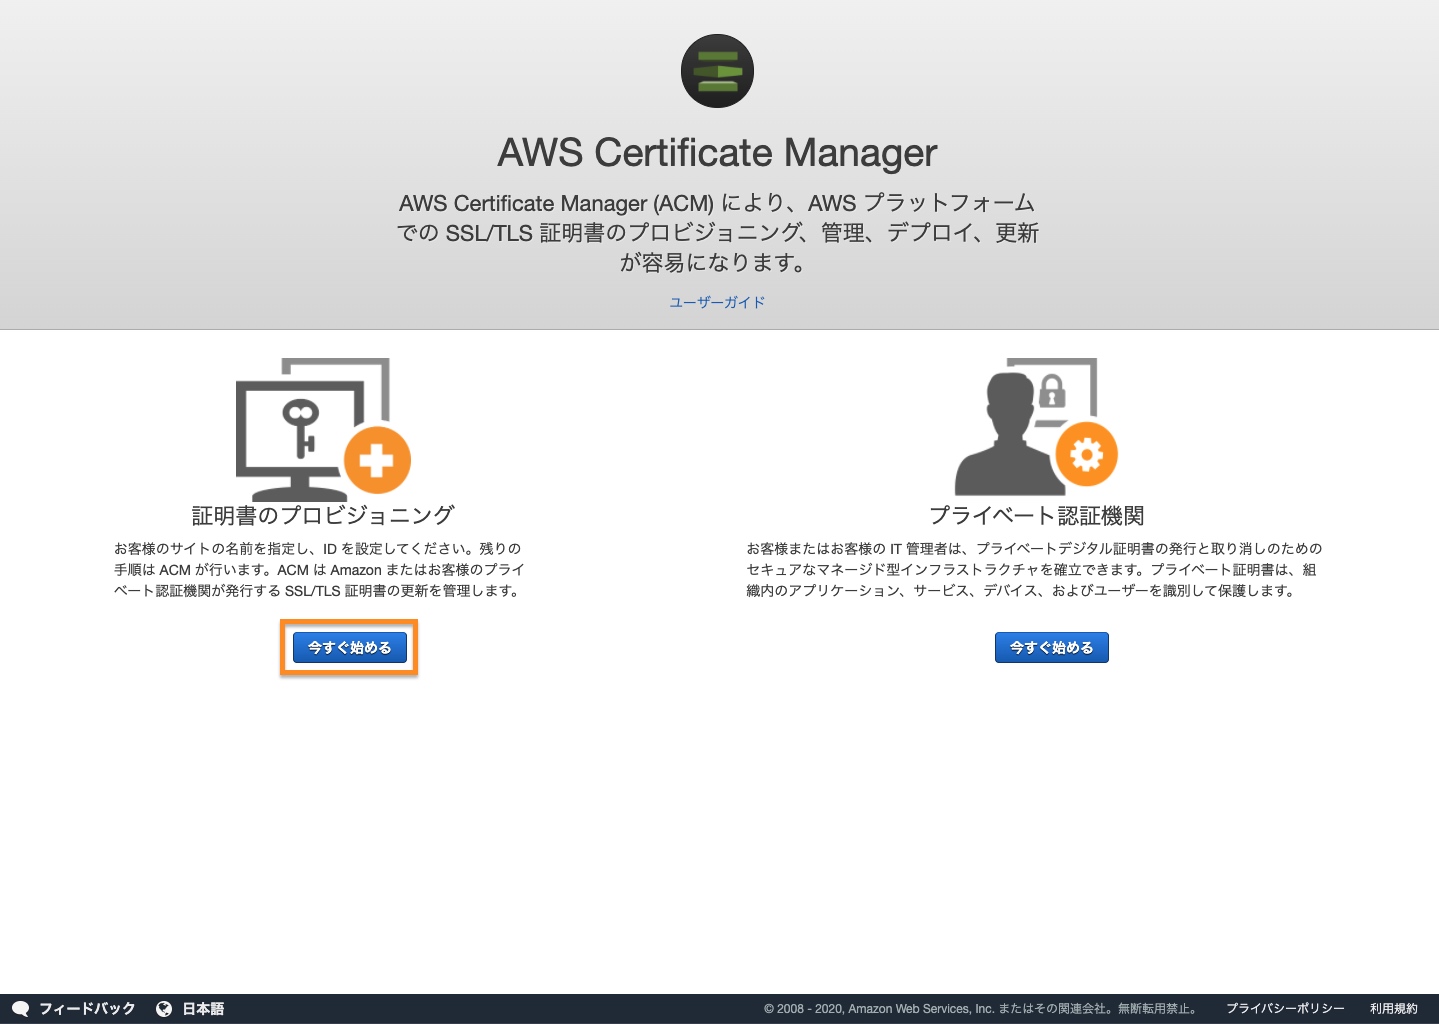This screenshot has height=1024, width=1439.
Task: Click the orange plus badge icon
Action: [x=377, y=460]
